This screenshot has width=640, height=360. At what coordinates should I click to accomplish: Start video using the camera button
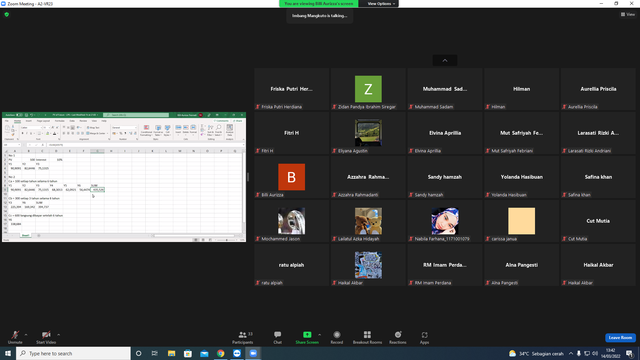(46, 337)
